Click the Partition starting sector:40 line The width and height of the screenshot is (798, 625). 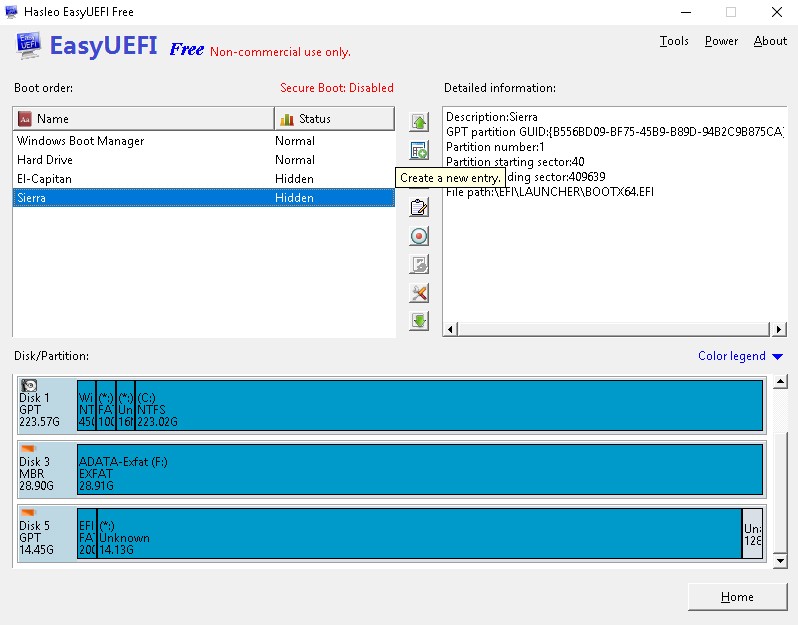click(x=515, y=162)
